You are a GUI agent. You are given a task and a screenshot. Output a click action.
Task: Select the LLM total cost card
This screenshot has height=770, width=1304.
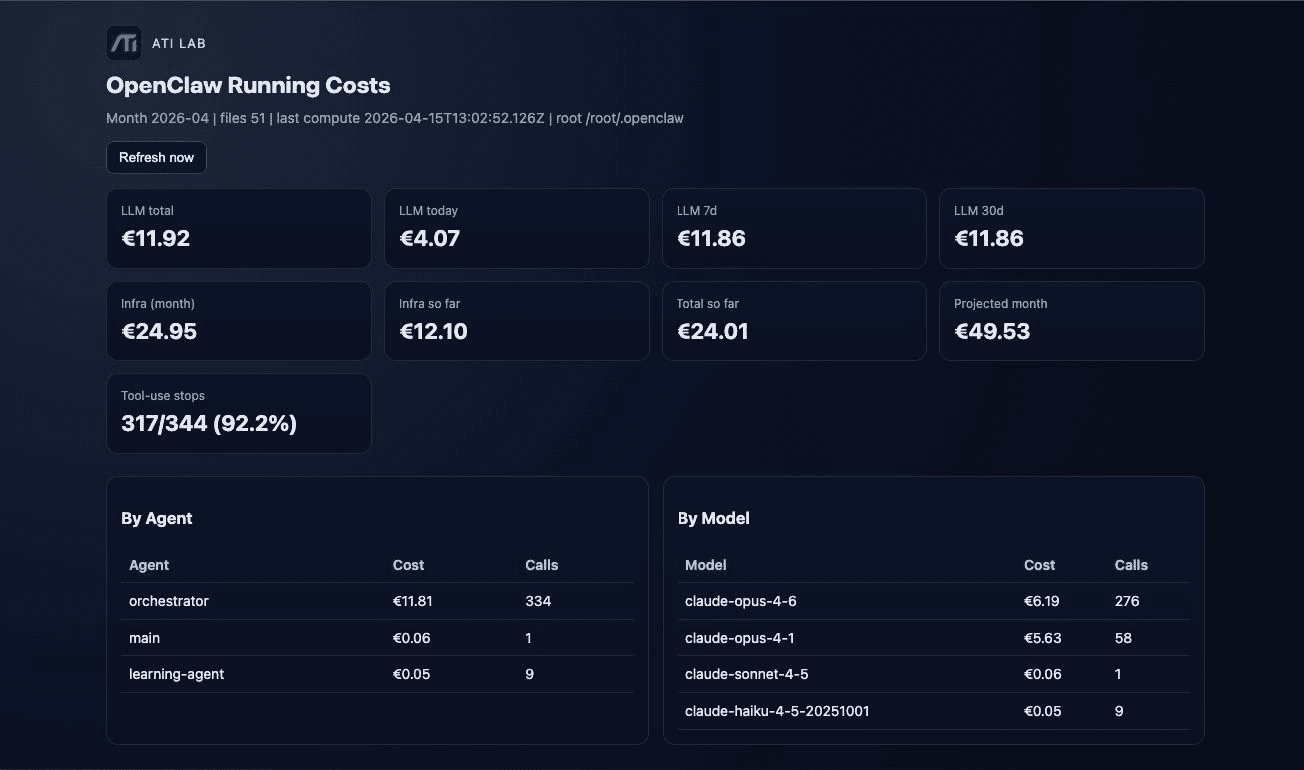coord(238,228)
